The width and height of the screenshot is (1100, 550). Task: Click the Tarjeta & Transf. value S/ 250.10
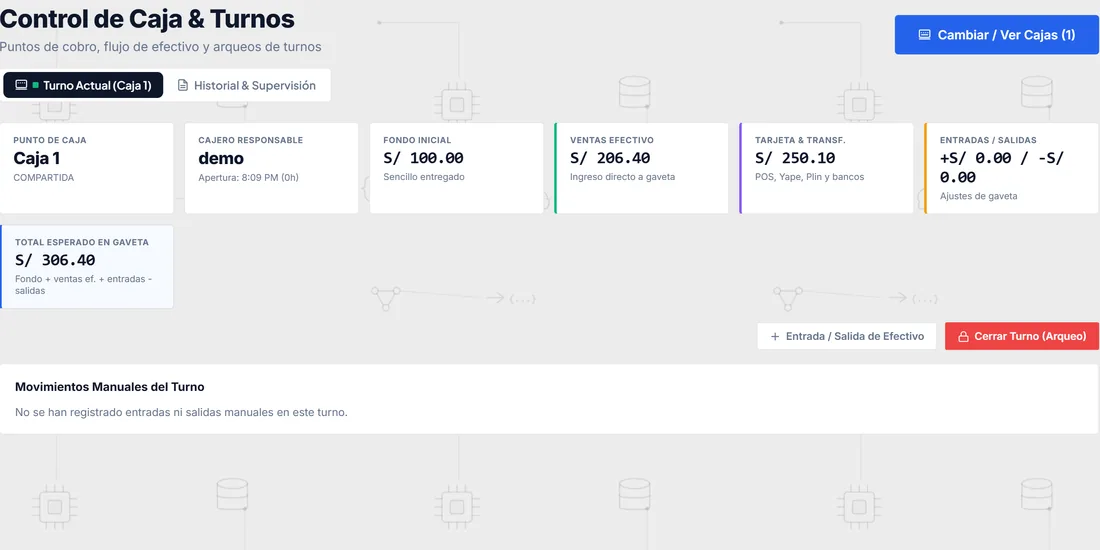[x=795, y=159]
